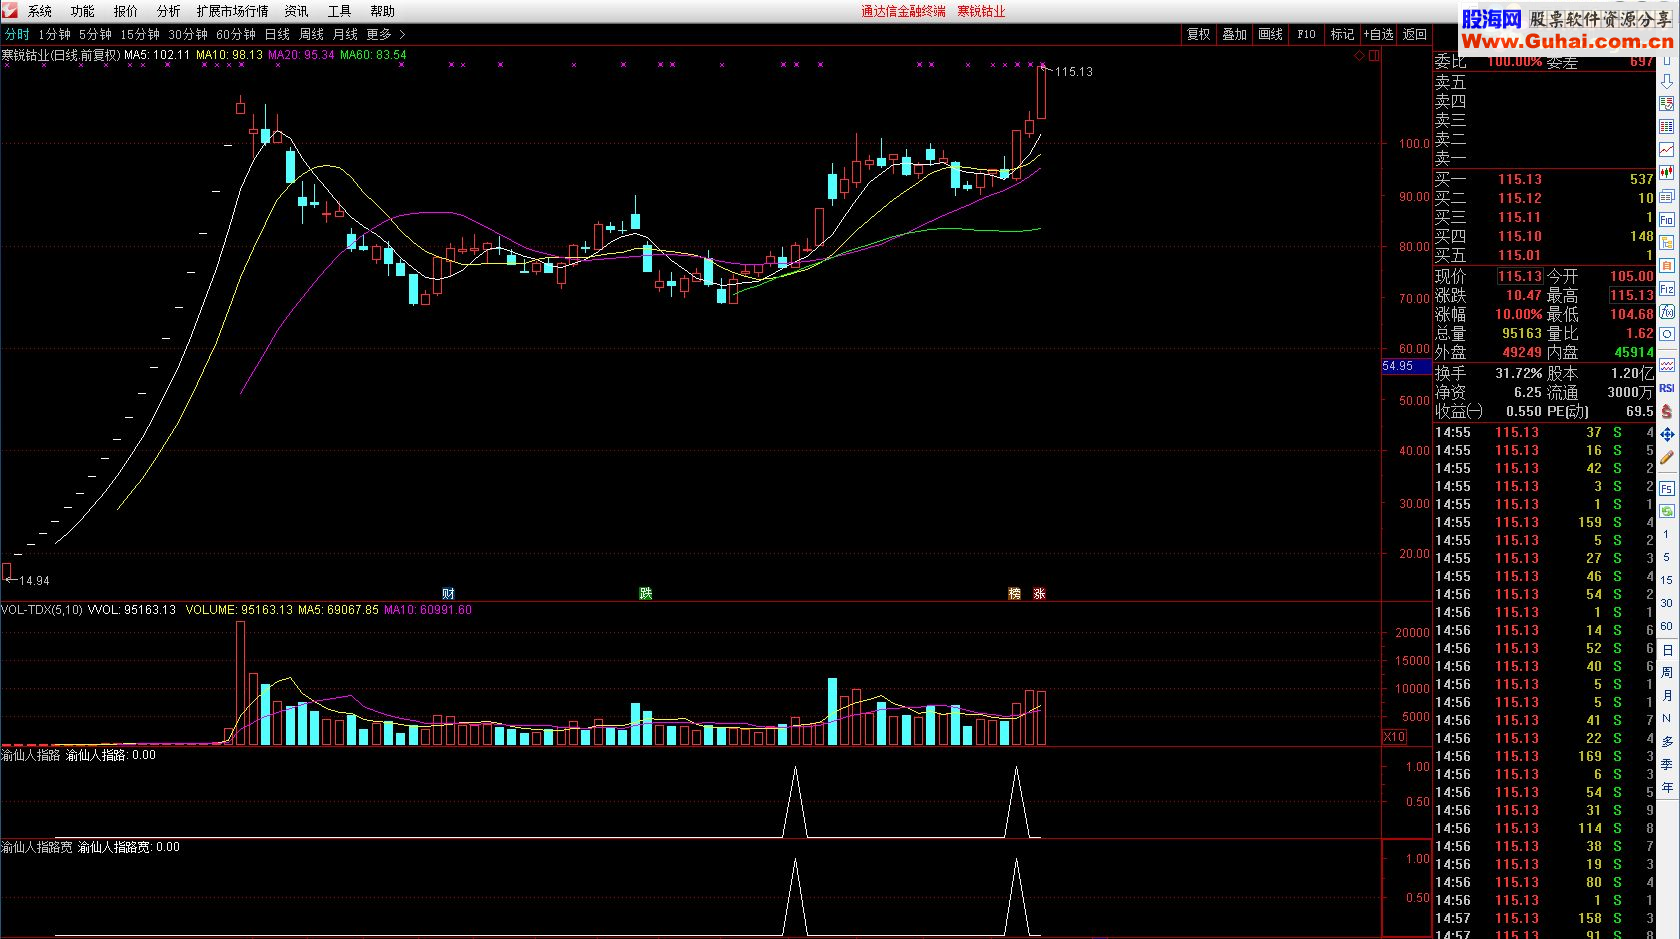The width and height of the screenshot is (1680, 939).
Task: Select 日 daily period in sidebar
Action: pyautogui.click(x=1667, y=650)
